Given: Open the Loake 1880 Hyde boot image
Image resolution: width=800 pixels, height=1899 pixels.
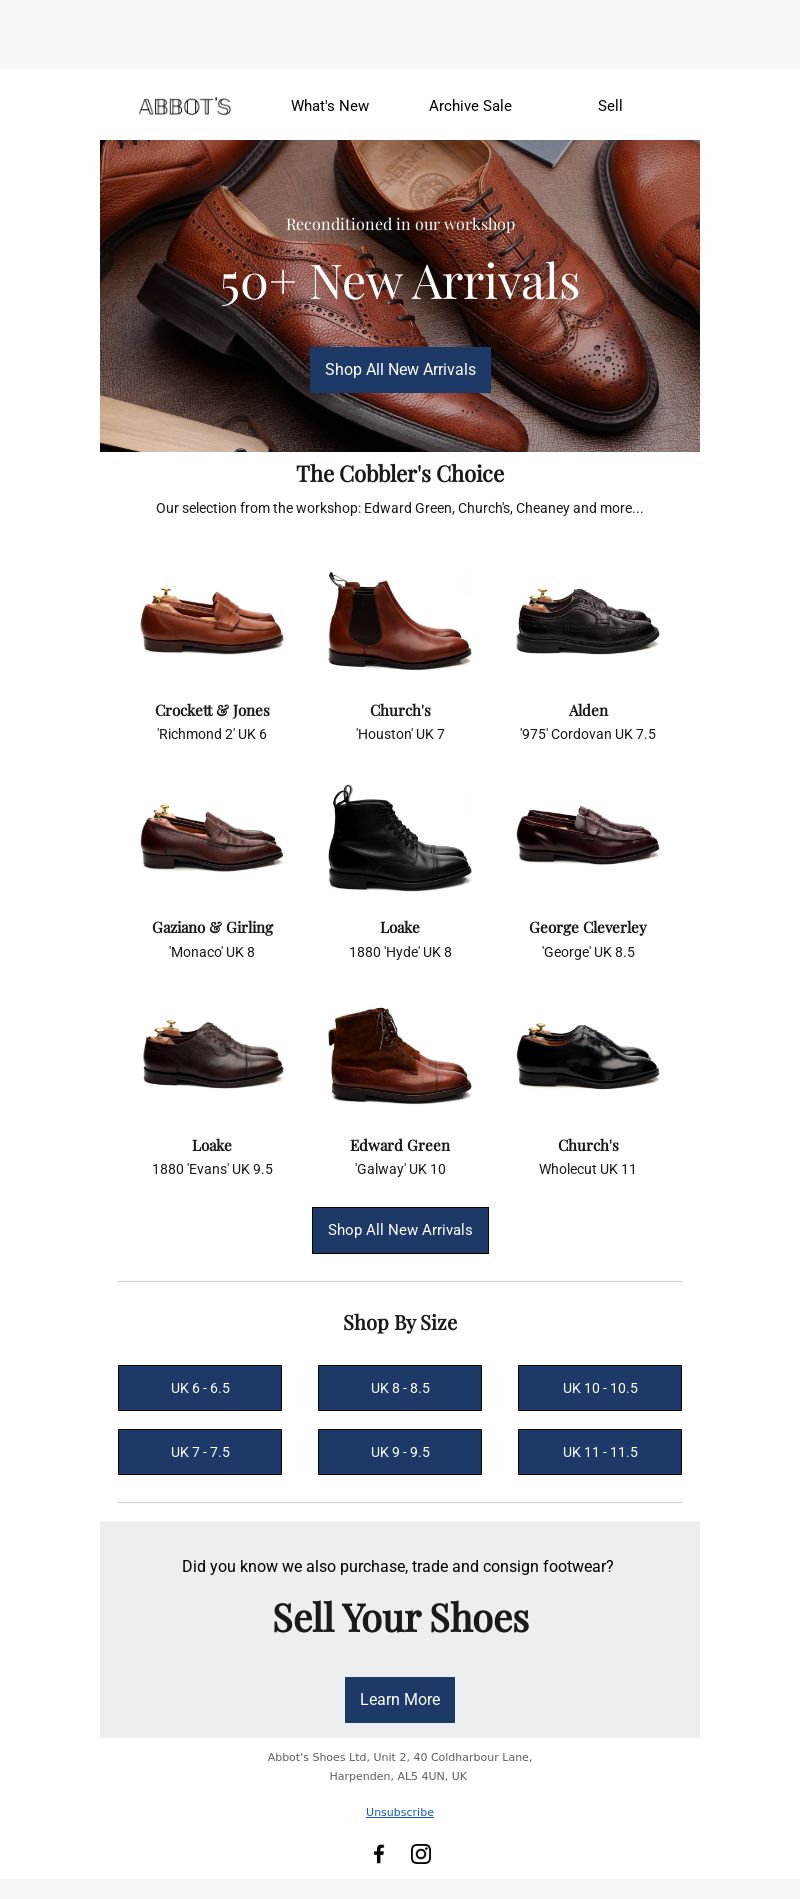Looking at the screenshot, I should tap(400, 838).
